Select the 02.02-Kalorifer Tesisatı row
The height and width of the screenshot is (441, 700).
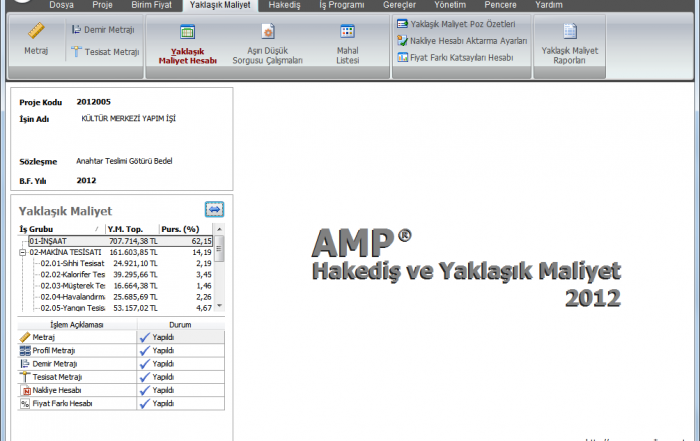pos(72,274)
